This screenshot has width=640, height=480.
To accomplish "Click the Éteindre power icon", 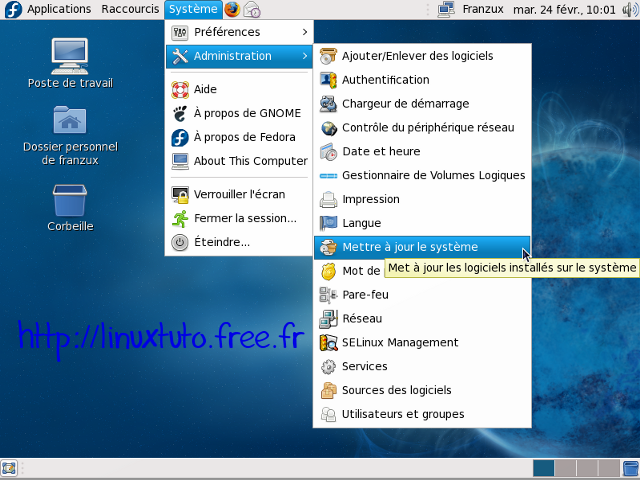I will 180,242.
